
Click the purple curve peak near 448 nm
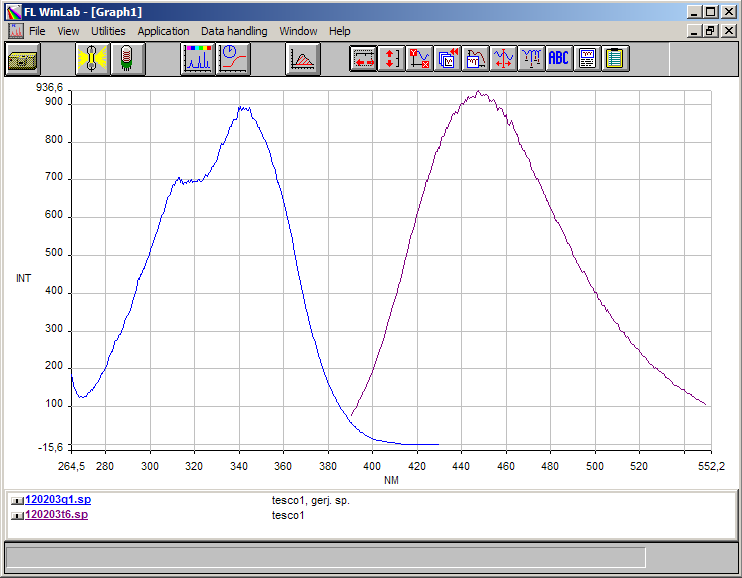479,93
